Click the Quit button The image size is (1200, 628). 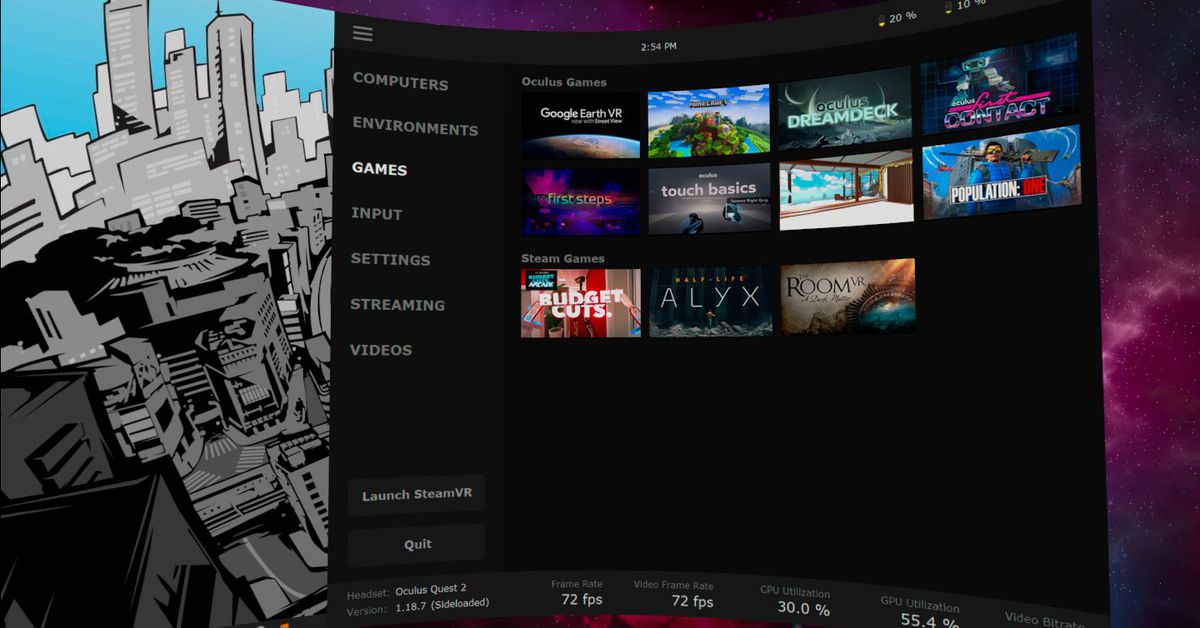[417, 544]
